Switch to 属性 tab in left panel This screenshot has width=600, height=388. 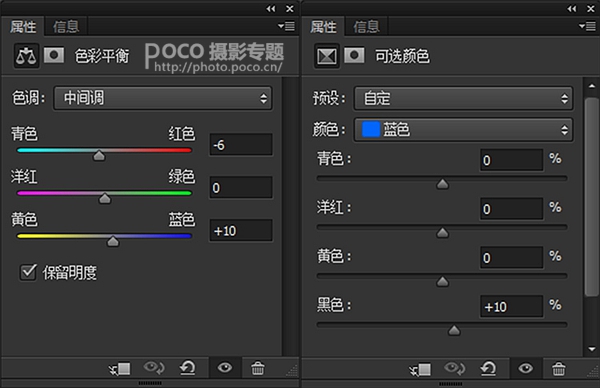(x=23, y=27)
